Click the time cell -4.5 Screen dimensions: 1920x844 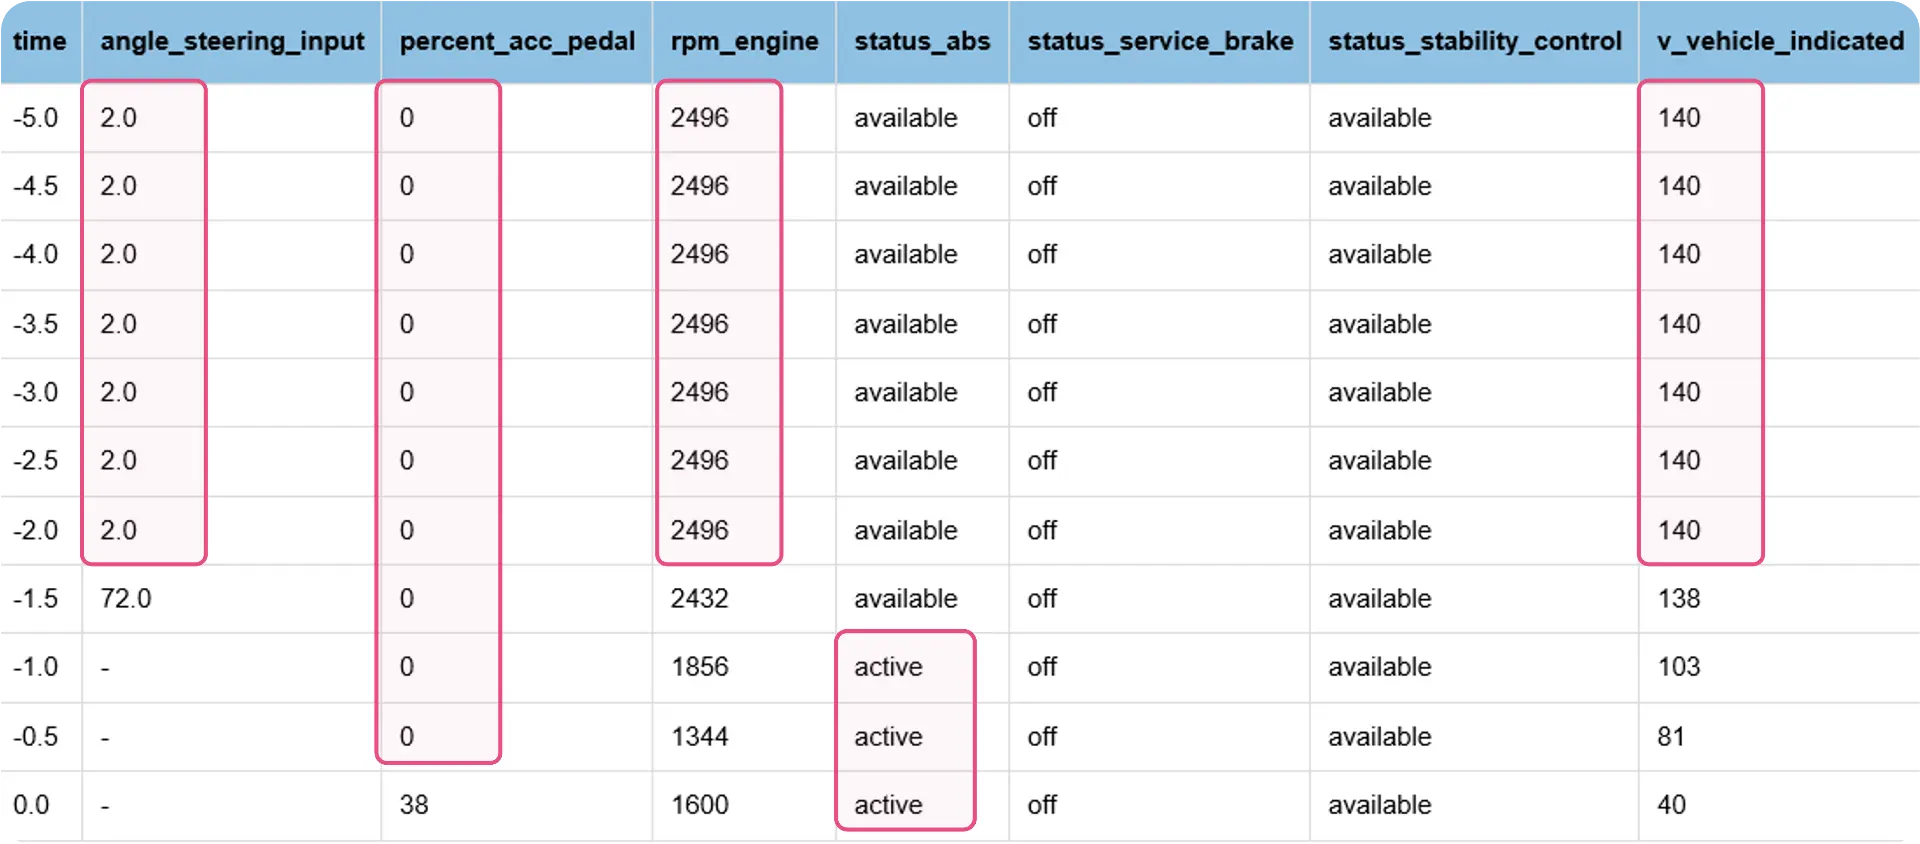36,186
